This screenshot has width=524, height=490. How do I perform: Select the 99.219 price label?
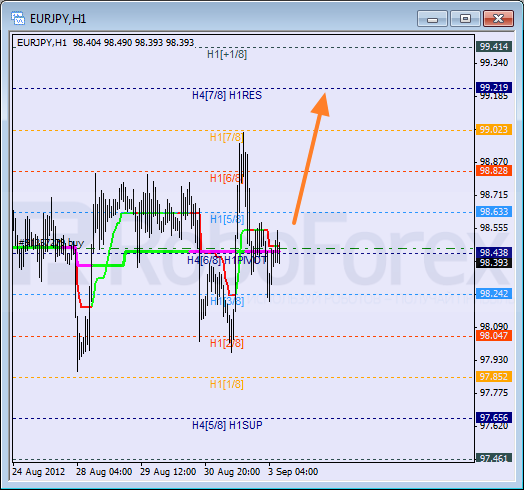[494, 88]
